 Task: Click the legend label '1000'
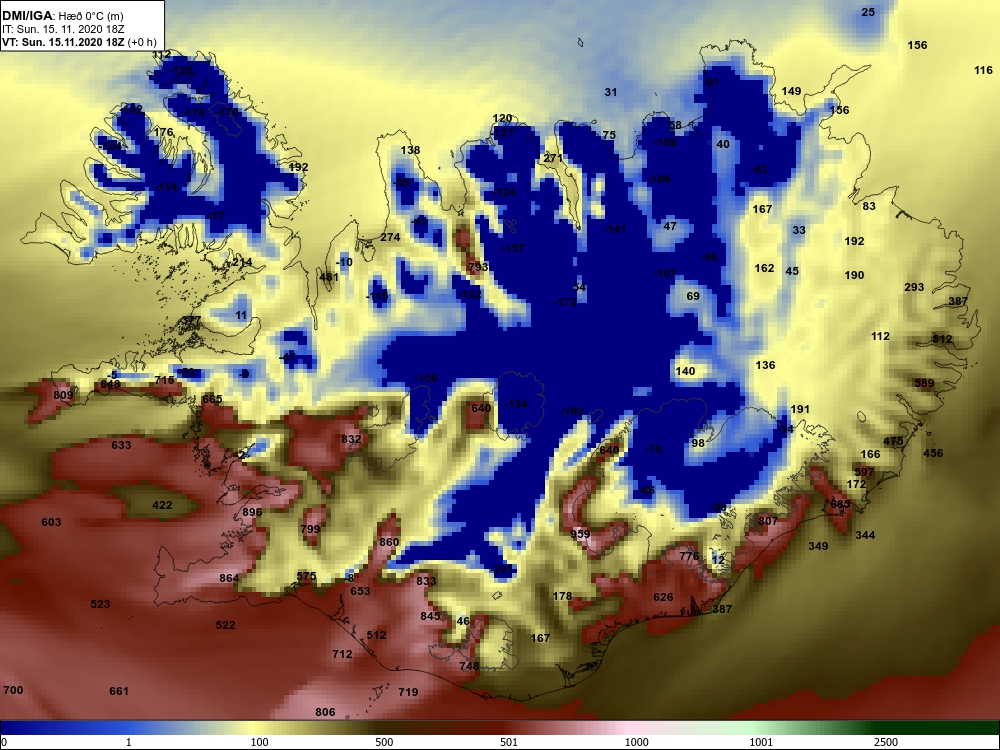click(x=636, y=742)
